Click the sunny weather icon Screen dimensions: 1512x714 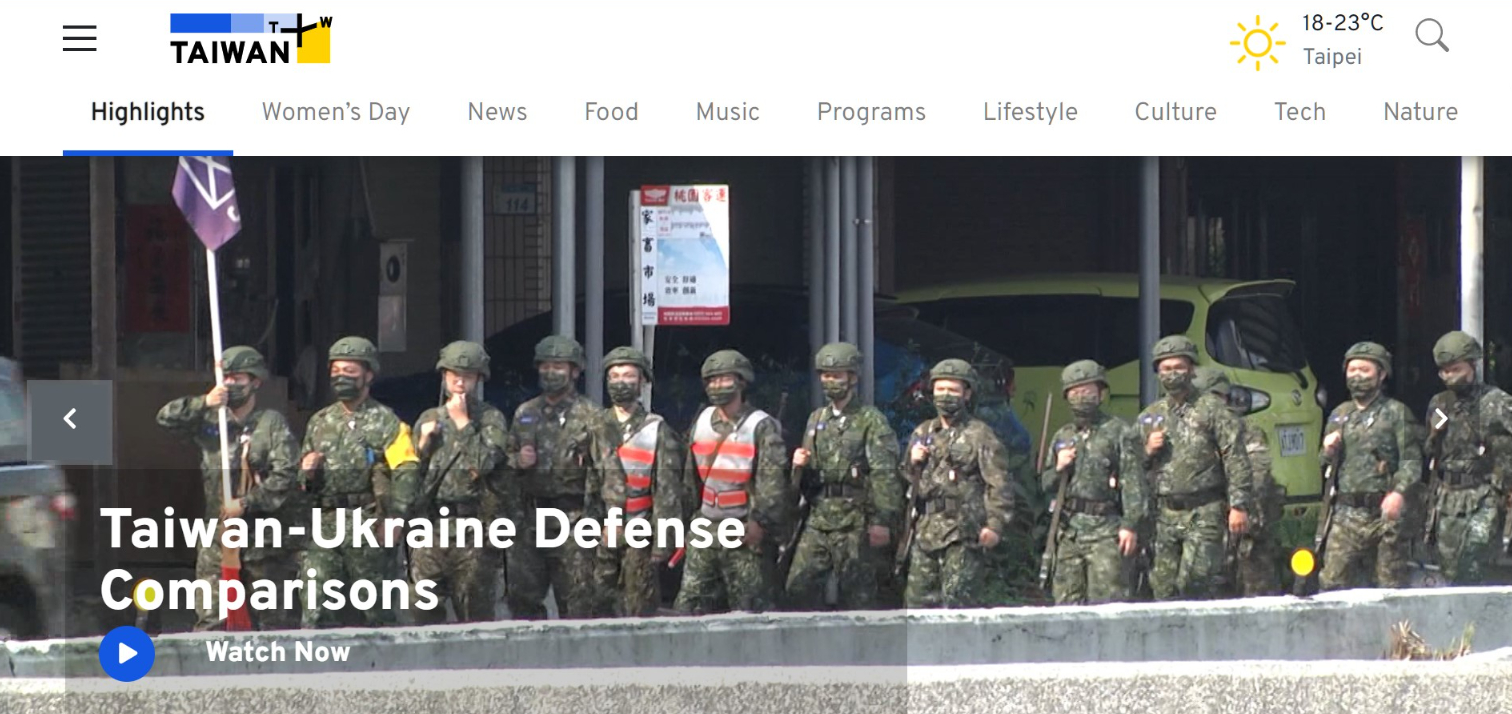[1257, 42]
